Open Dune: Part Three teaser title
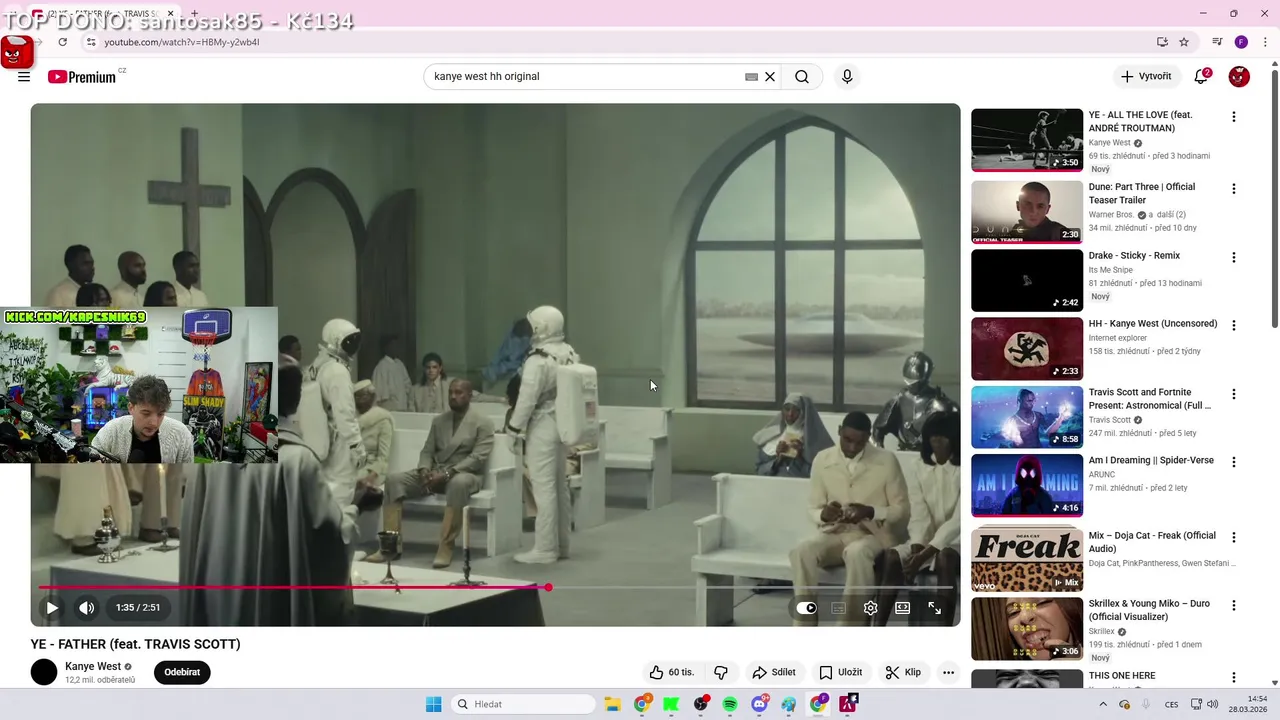1280x720 pixels. 1142,194
